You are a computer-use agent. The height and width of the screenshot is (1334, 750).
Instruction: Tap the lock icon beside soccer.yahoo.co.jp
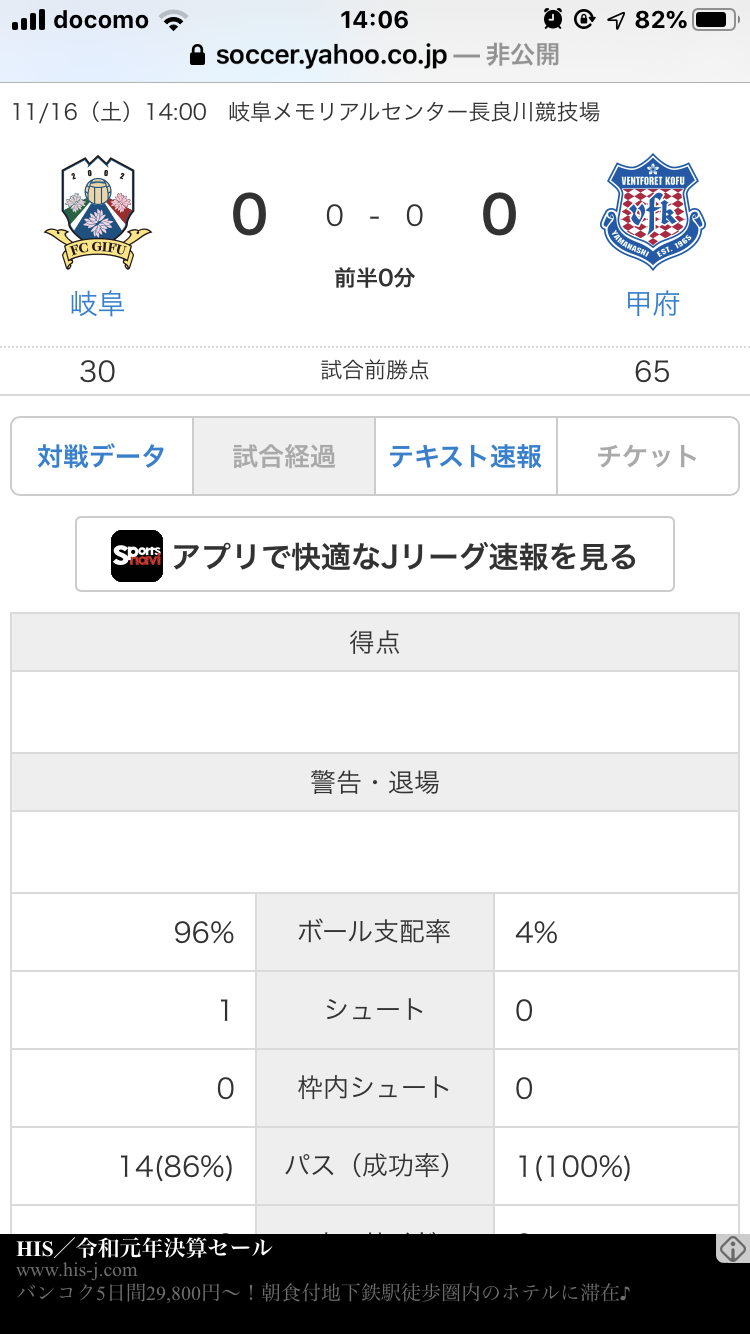197,54
